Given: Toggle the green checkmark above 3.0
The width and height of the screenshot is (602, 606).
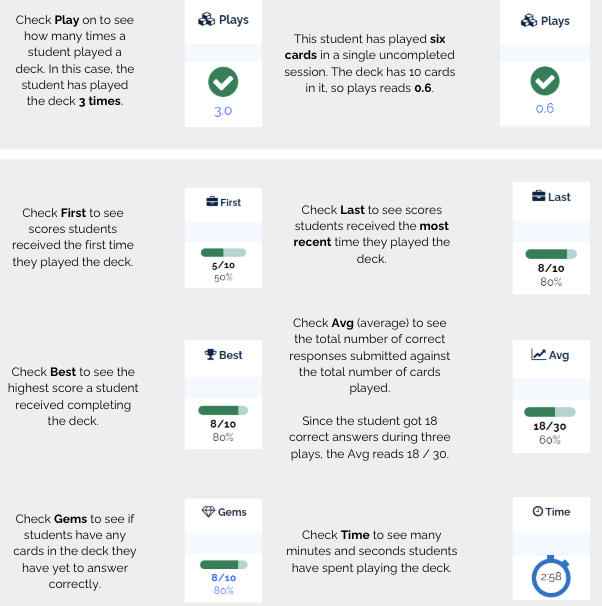Looking at the screenshot, I should pos(223,82).
